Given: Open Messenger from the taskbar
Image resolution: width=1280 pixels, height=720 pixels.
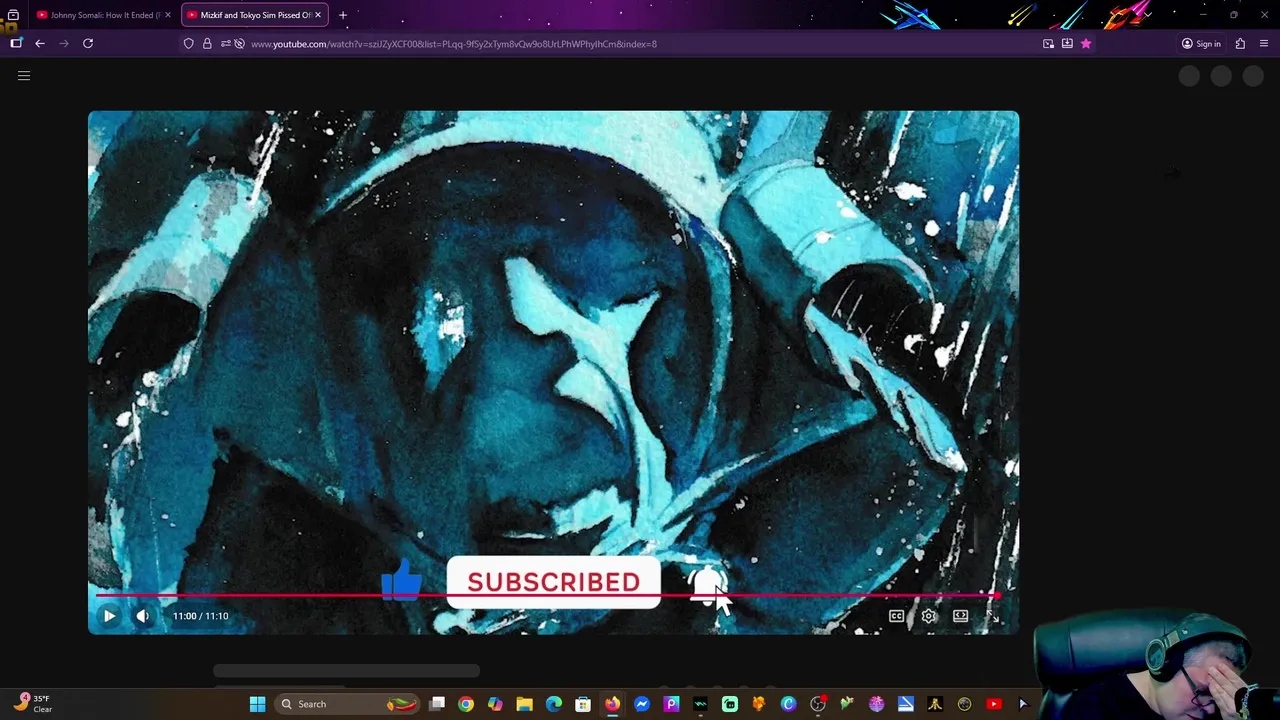Looking at the screenshot, I should pos(642,704).
